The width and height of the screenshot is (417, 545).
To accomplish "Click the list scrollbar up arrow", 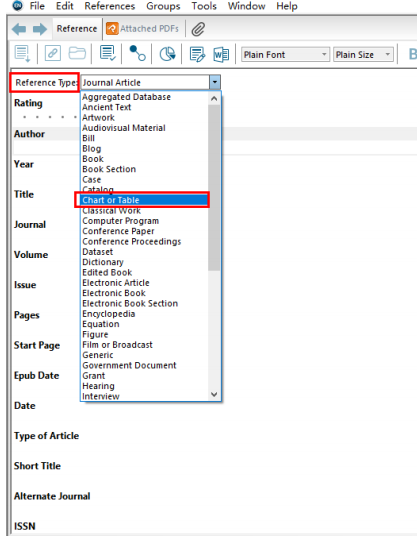I will 214,98.
